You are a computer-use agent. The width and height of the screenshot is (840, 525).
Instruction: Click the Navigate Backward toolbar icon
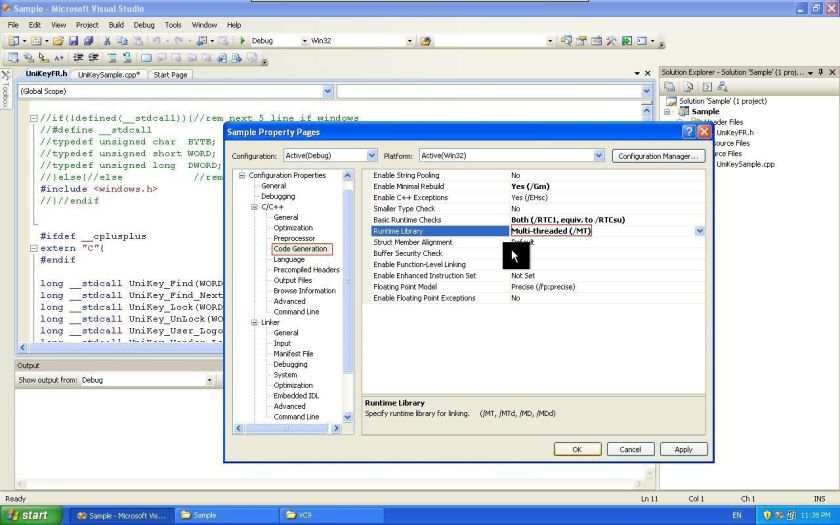click(x=202, y=41)
